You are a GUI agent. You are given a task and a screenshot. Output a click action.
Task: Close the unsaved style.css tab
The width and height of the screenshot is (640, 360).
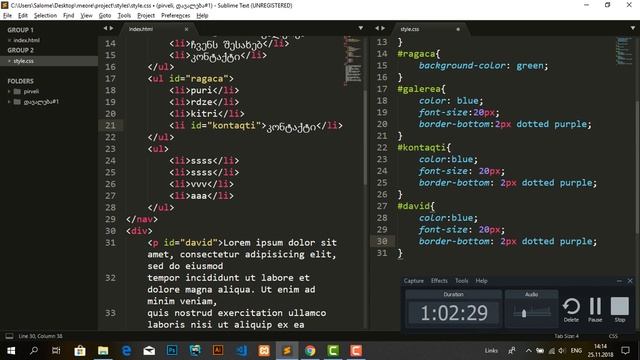(x=458, y=29)
